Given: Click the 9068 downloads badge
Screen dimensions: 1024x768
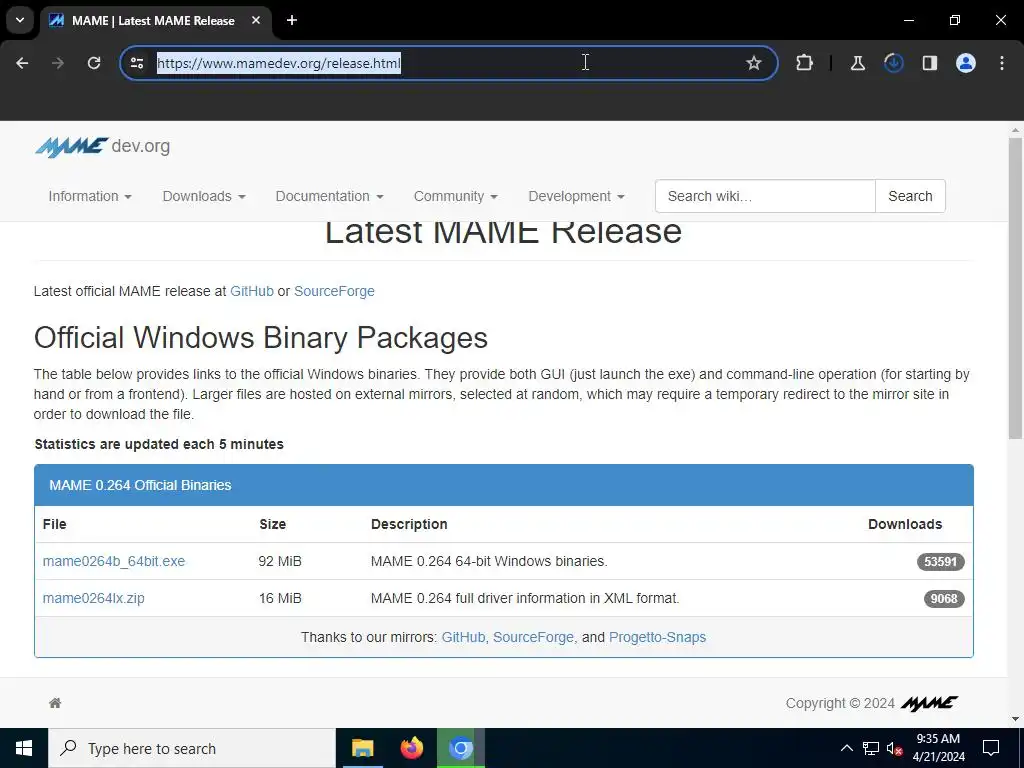Looking at the screenshot, I should point(944,599).
